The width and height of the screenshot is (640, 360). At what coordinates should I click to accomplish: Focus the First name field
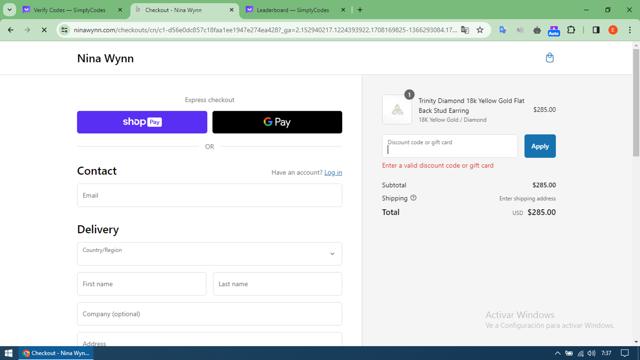coord(142,284)
